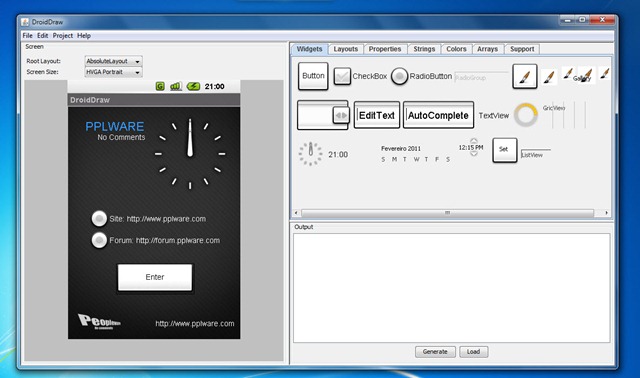Select the Button widget in palette
The width and height of the screenshot is (640, 378).
click(x=313, y=76)
